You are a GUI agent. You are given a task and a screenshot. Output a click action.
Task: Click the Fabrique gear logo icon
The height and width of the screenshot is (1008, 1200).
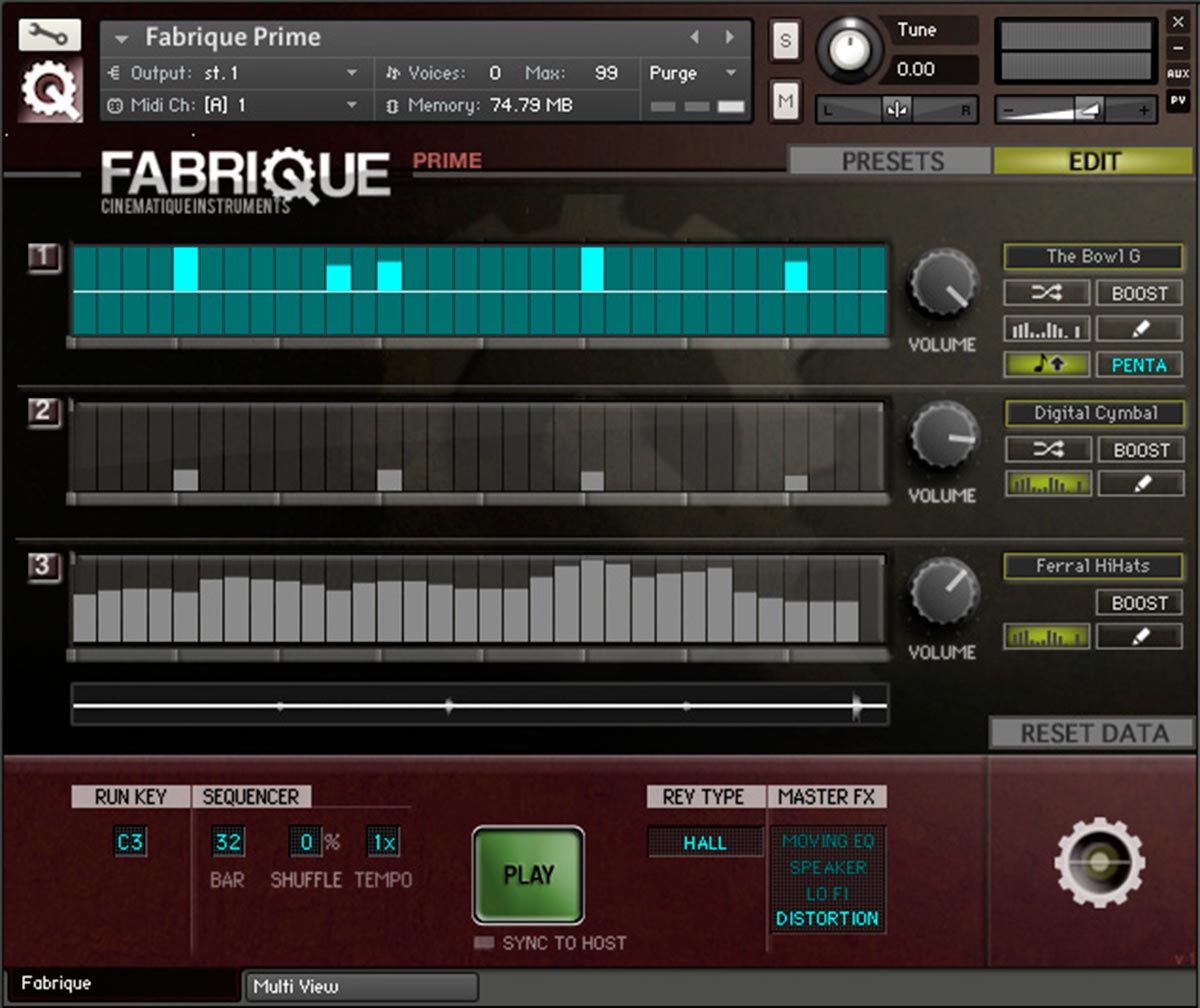point(50,90)
